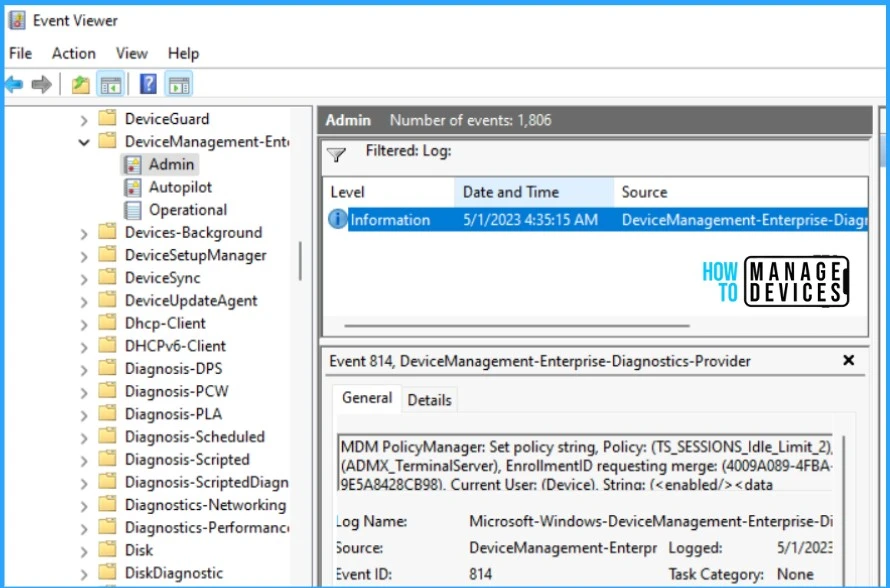Click the filter funnel icon
The width and height of the screenshot is (890, 588).
pos(337,154)
